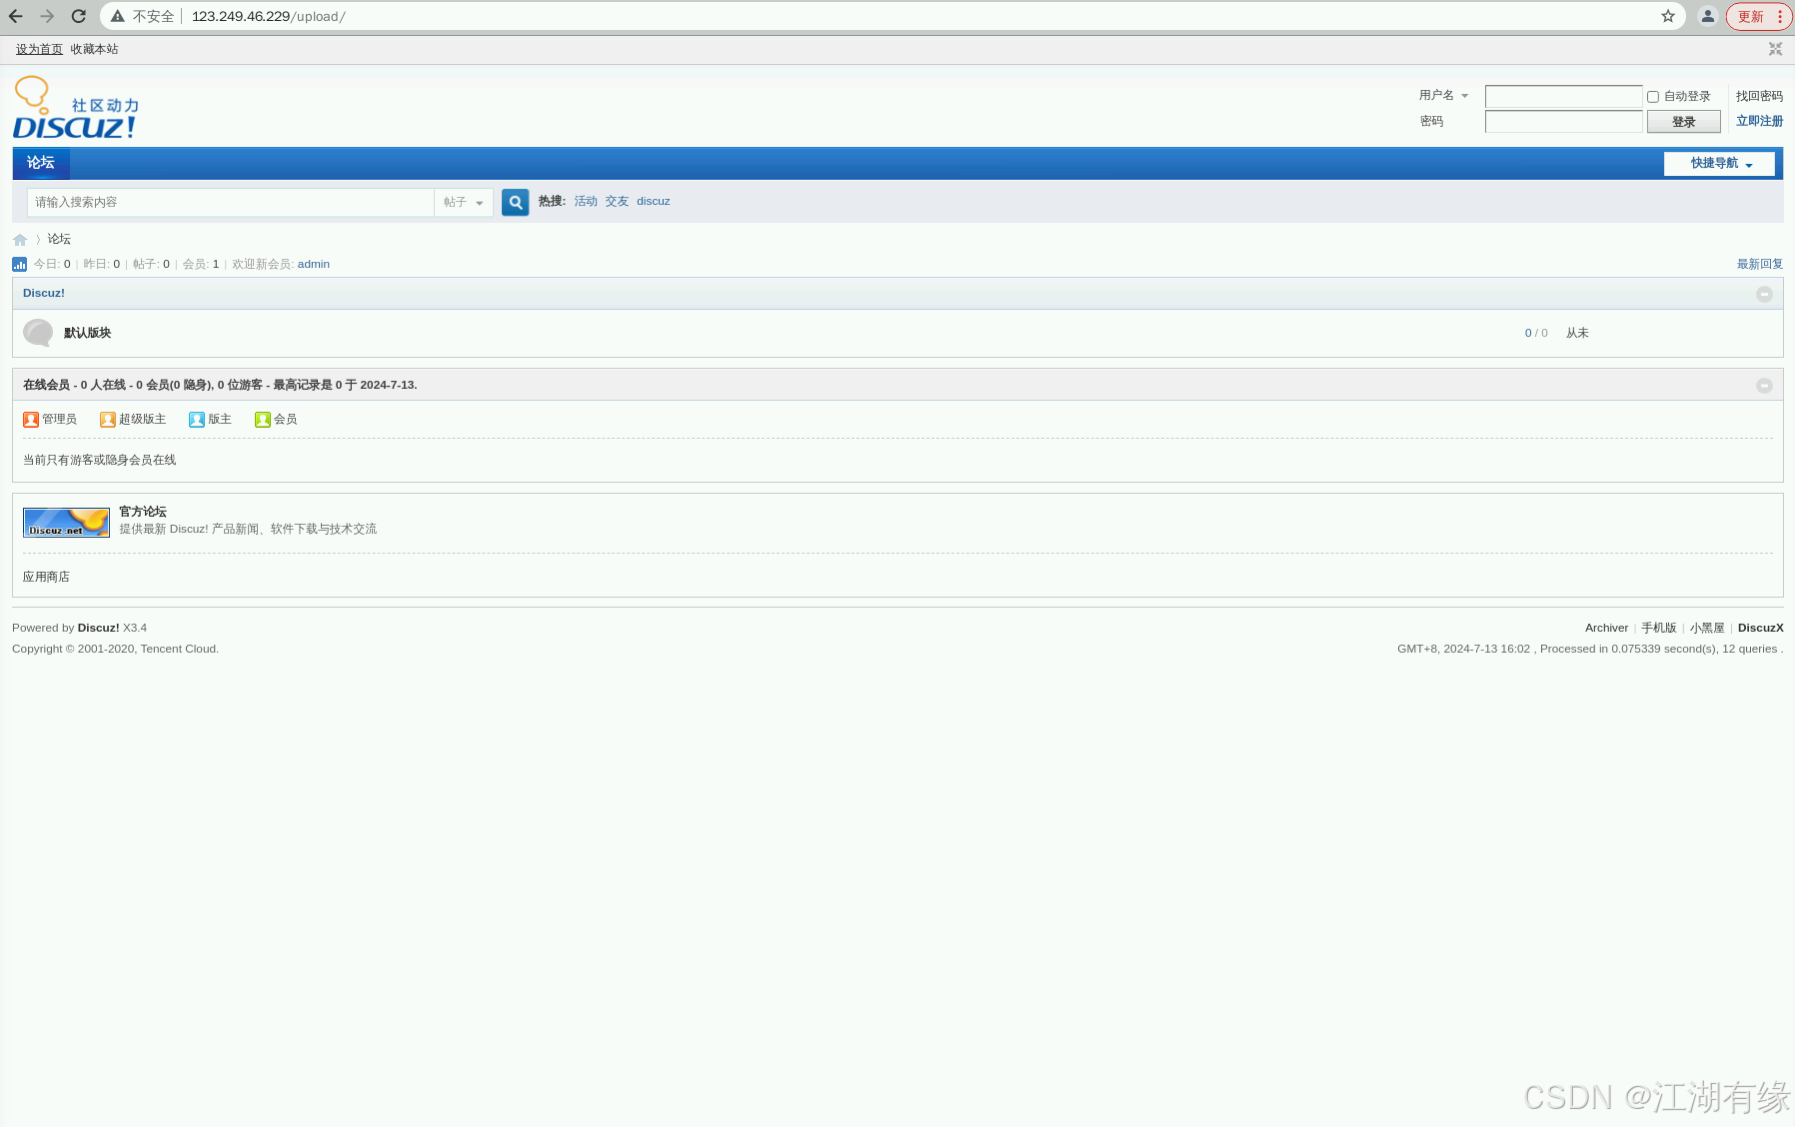Click the hot search 活动 link
The height and width of the screenshot is (1127, 1795).
[585, 201]
